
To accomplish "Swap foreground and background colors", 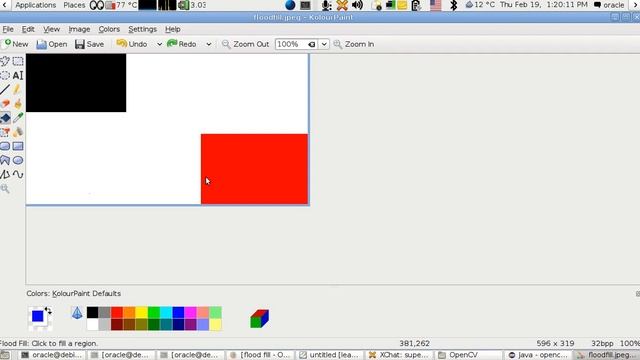I will click(x=48, y=311).
